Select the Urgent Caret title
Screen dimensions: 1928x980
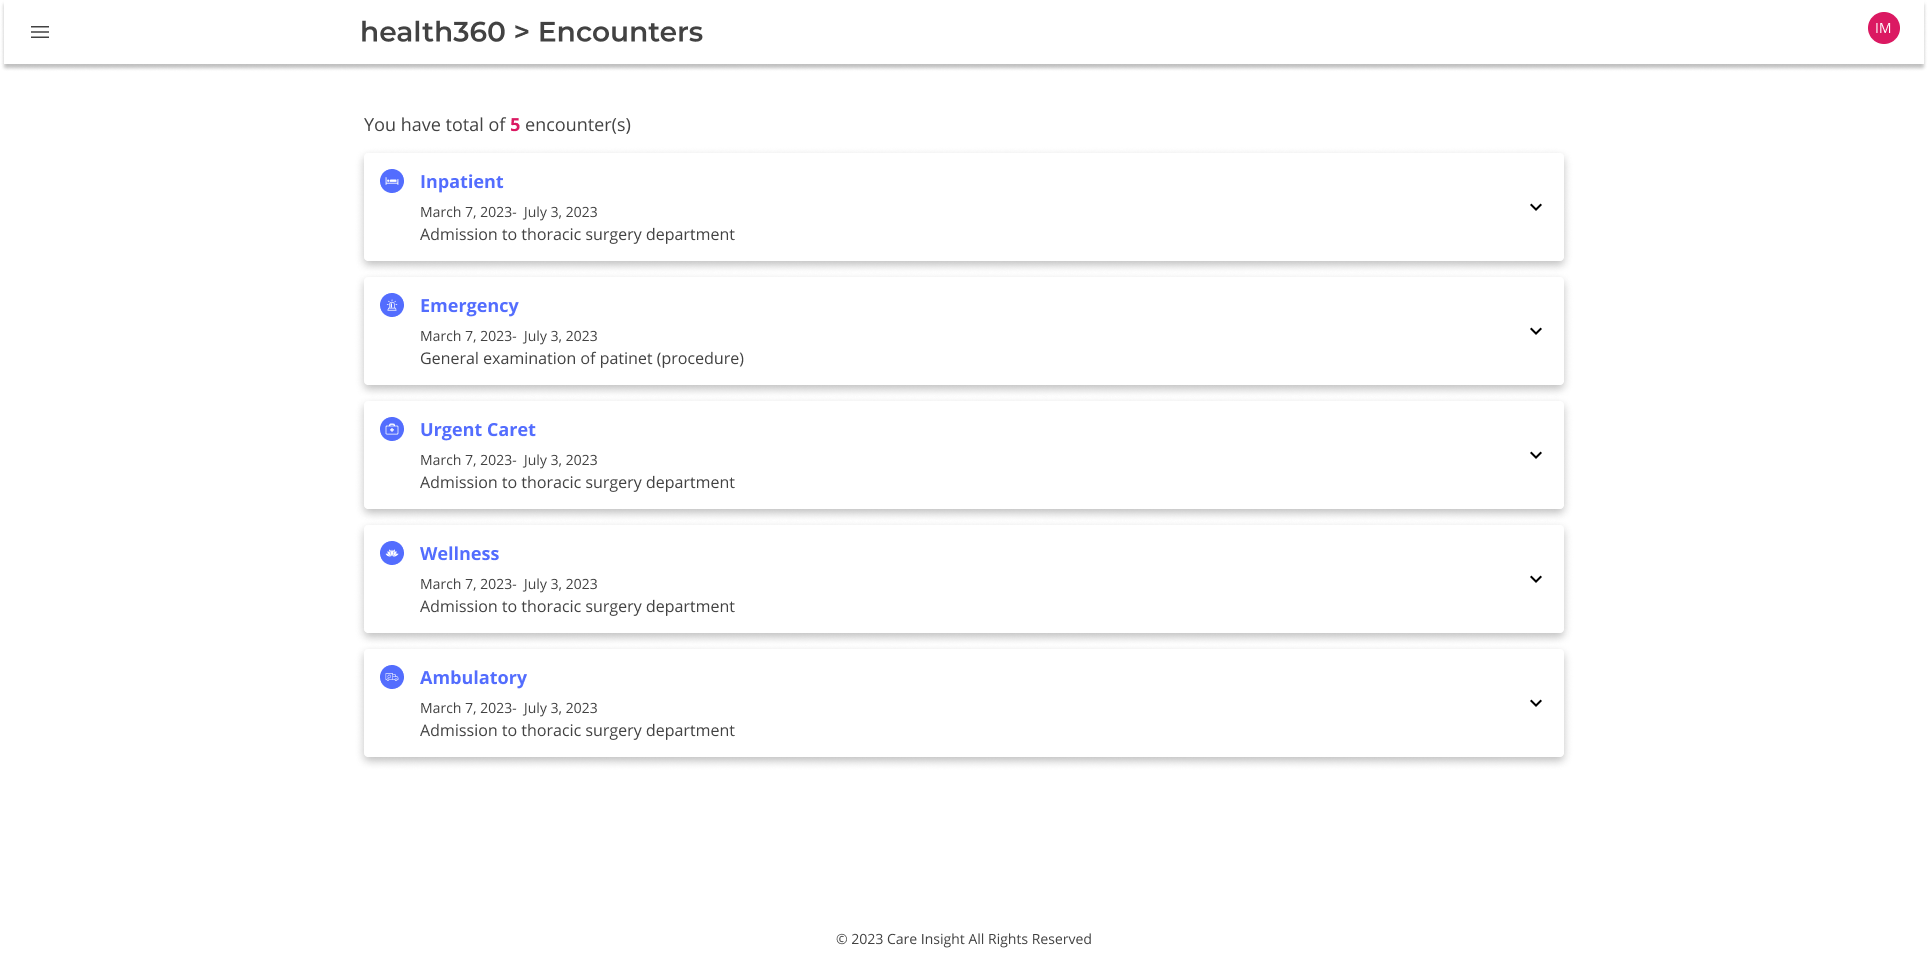pos(477,429)
